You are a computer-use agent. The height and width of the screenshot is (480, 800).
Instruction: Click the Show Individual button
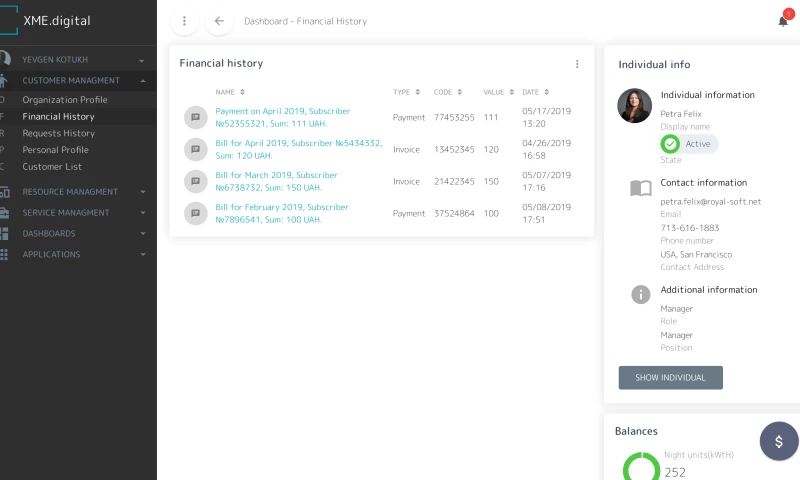[x=670, y=378]
